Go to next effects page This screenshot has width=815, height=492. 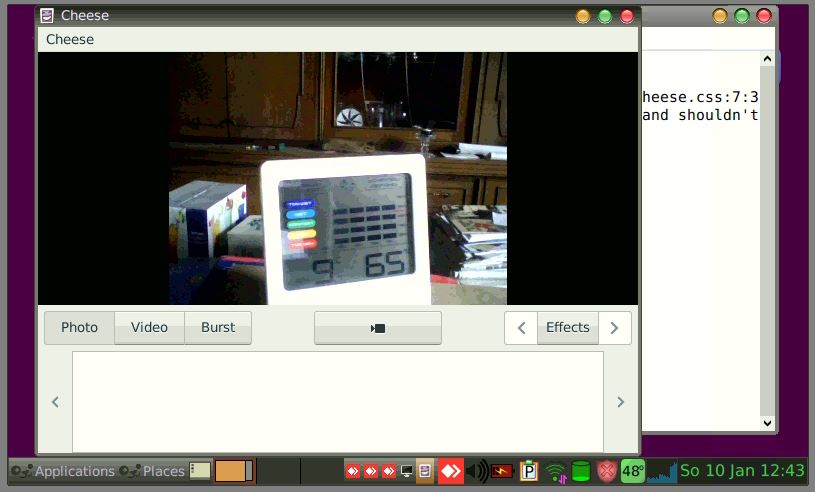(615, 327)
